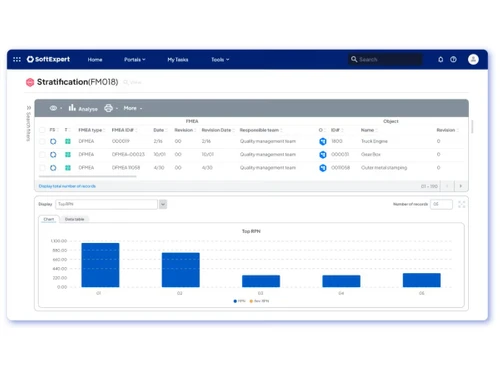
Task: Focus the top Search input field
Action: tap(385, 59)
